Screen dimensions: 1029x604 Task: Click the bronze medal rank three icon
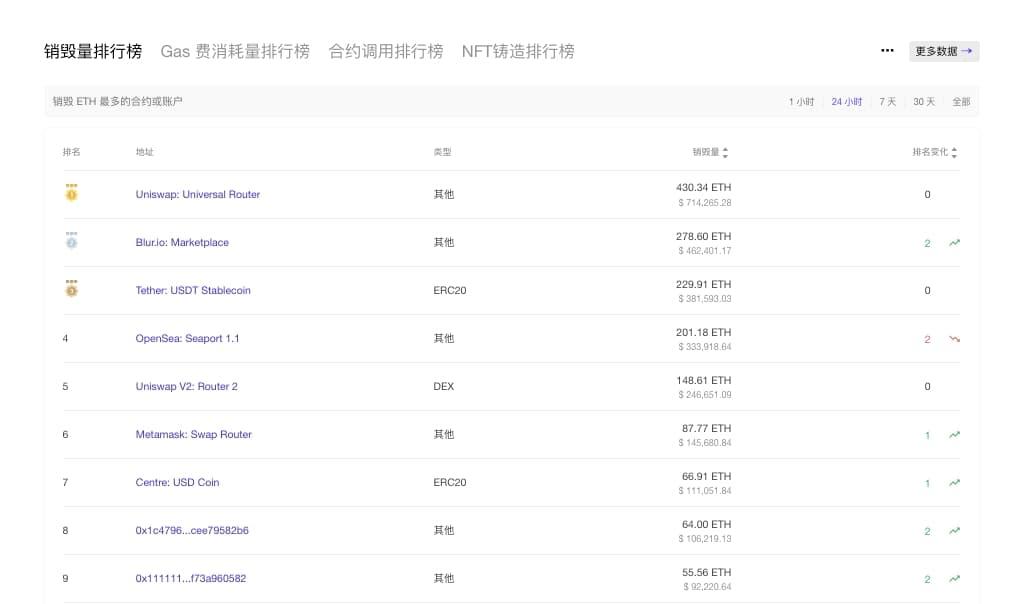[x=71, y=289]
